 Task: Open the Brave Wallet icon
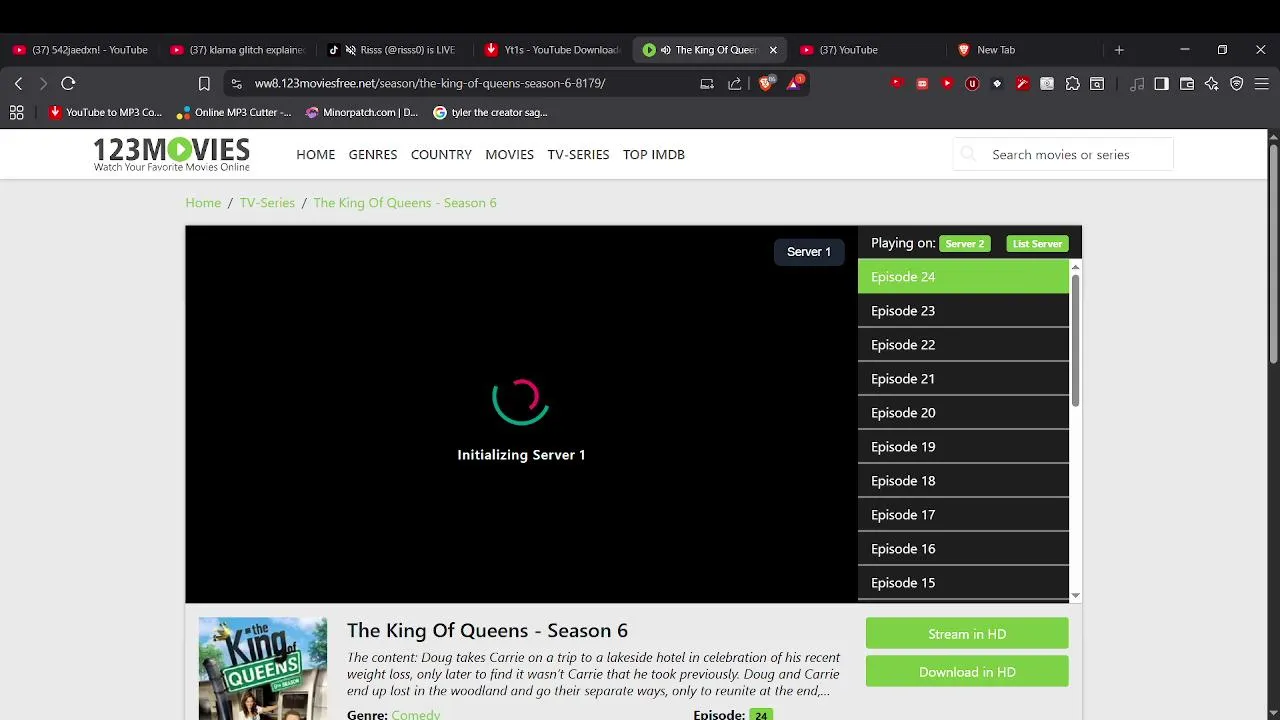(x=1187, y=84)
